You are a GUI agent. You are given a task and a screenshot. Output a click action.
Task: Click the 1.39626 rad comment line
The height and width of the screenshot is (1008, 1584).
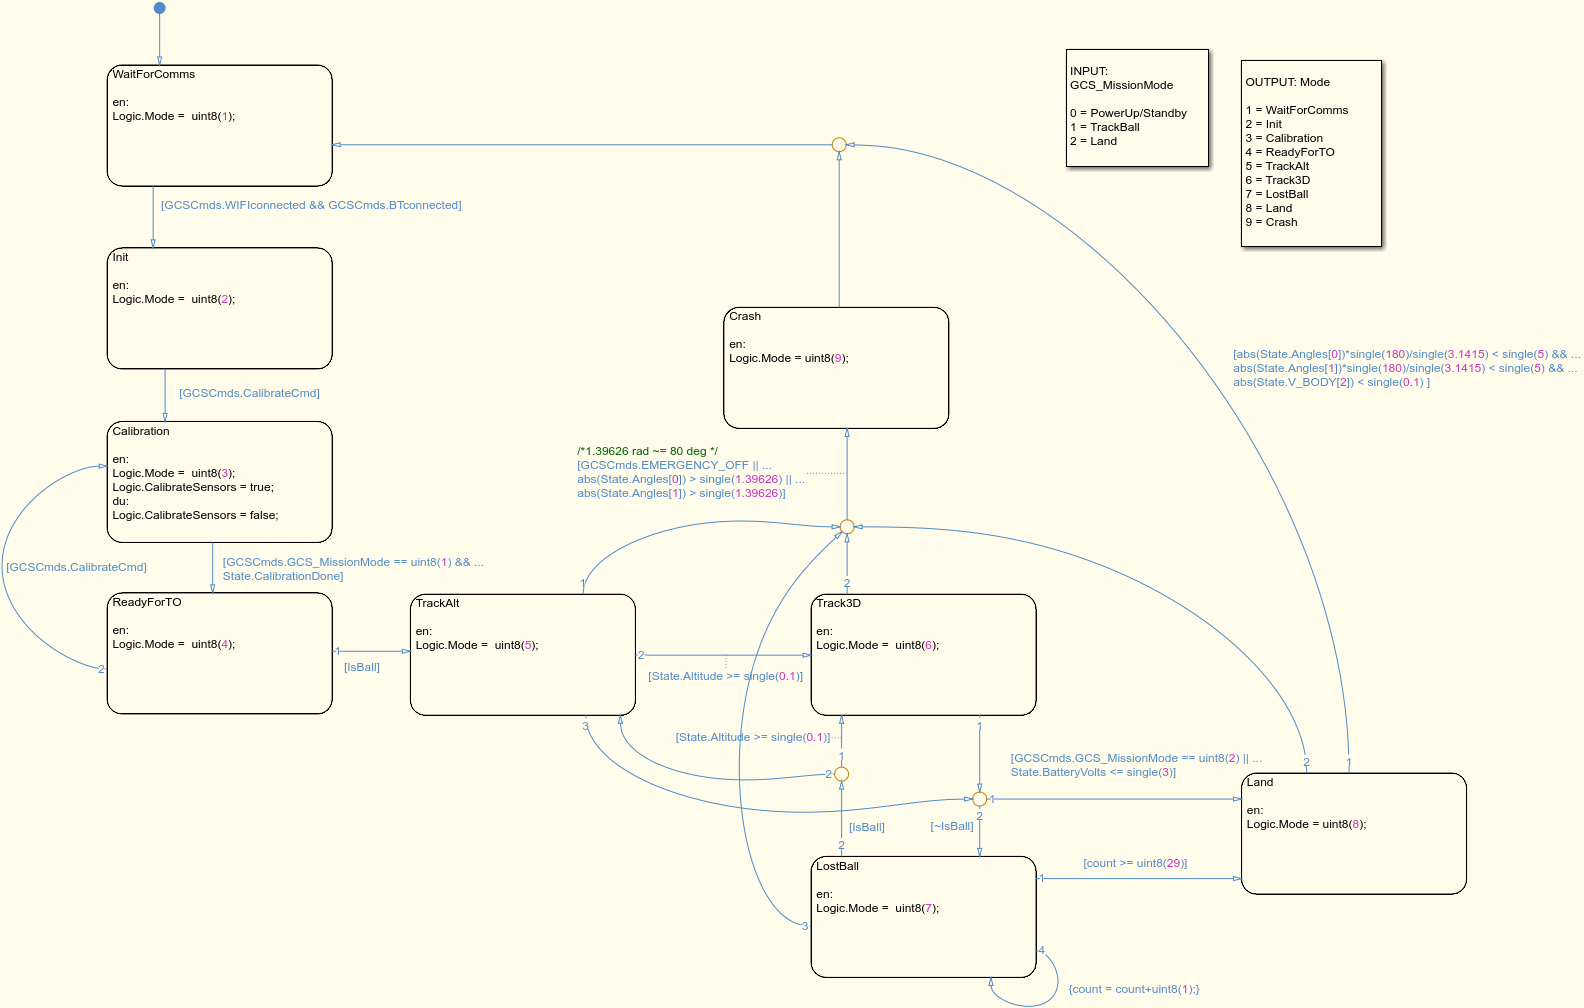647,451
